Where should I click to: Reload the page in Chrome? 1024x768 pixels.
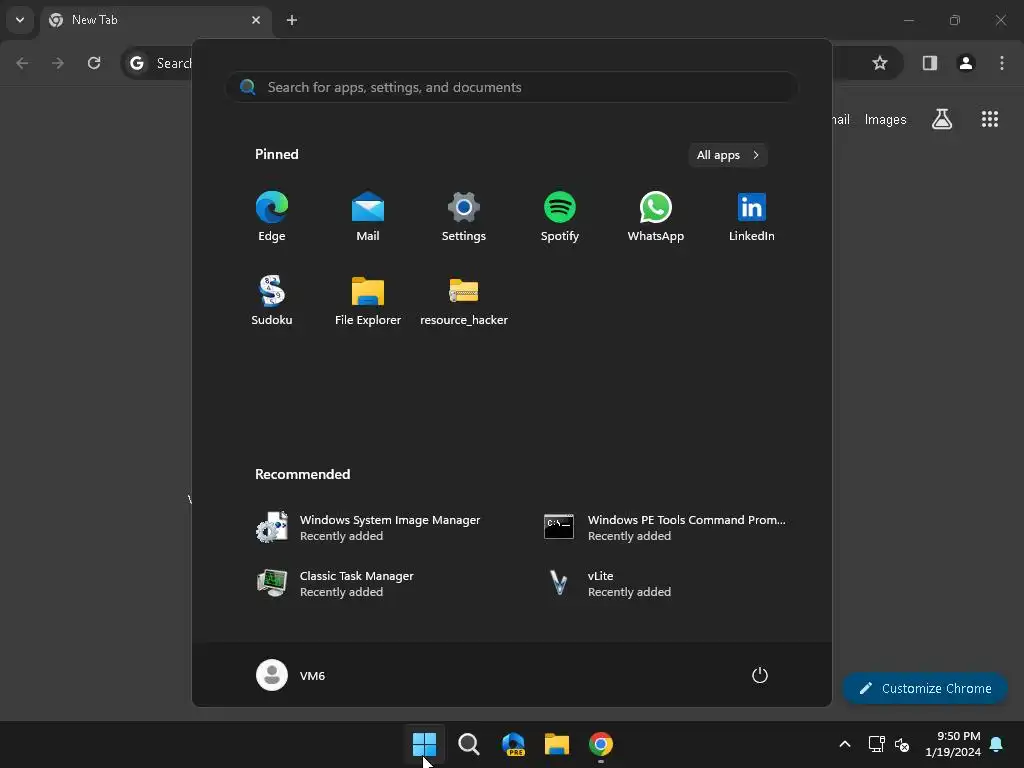tap(94, 63)
